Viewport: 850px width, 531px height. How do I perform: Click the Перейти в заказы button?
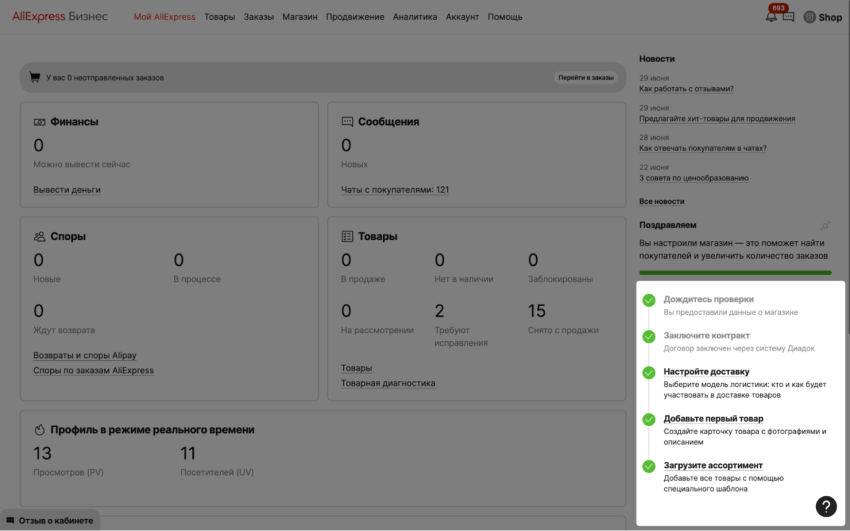click(586, 77)
